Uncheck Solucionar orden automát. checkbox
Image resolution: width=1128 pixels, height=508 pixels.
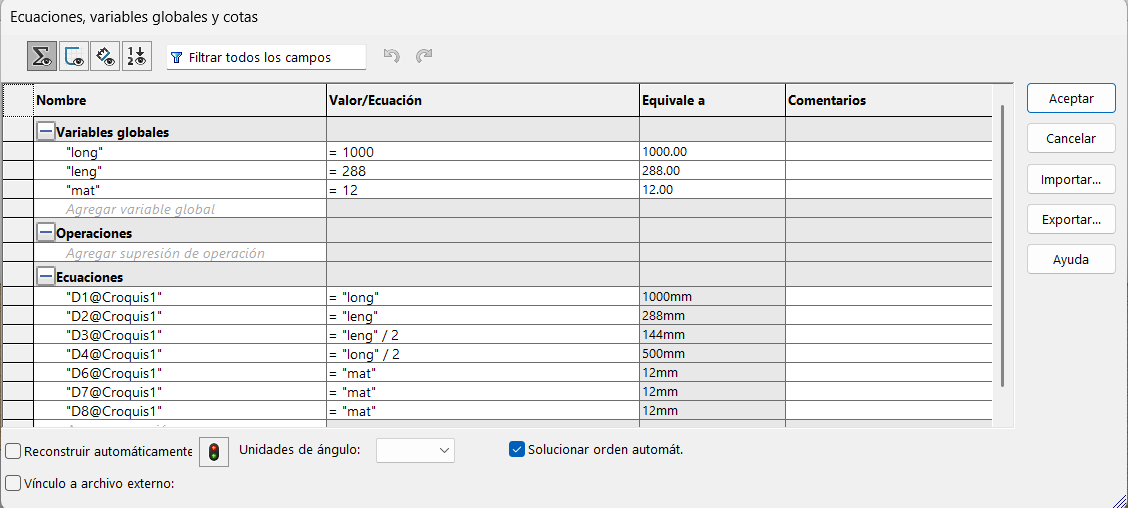(517, 449)
